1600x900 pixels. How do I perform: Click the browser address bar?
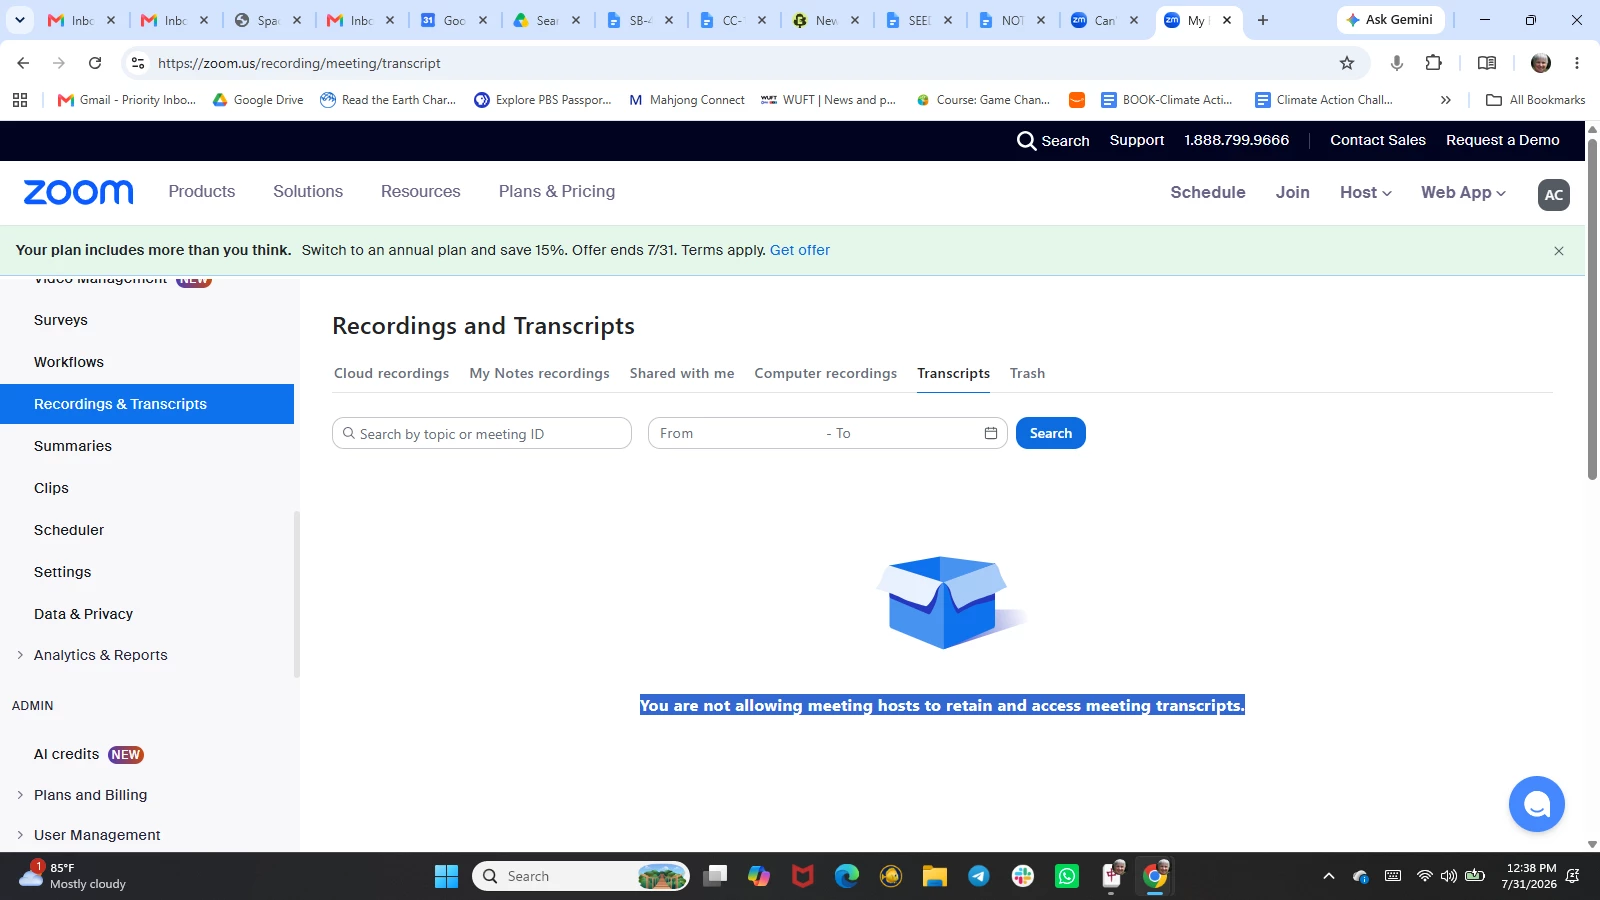point(740,63)
